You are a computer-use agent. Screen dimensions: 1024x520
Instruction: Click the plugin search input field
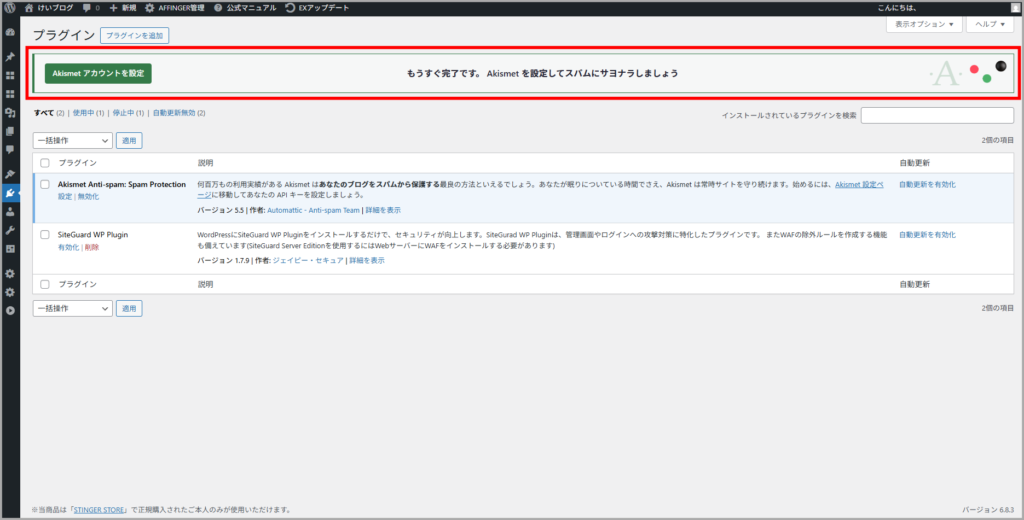pos(937,115)
